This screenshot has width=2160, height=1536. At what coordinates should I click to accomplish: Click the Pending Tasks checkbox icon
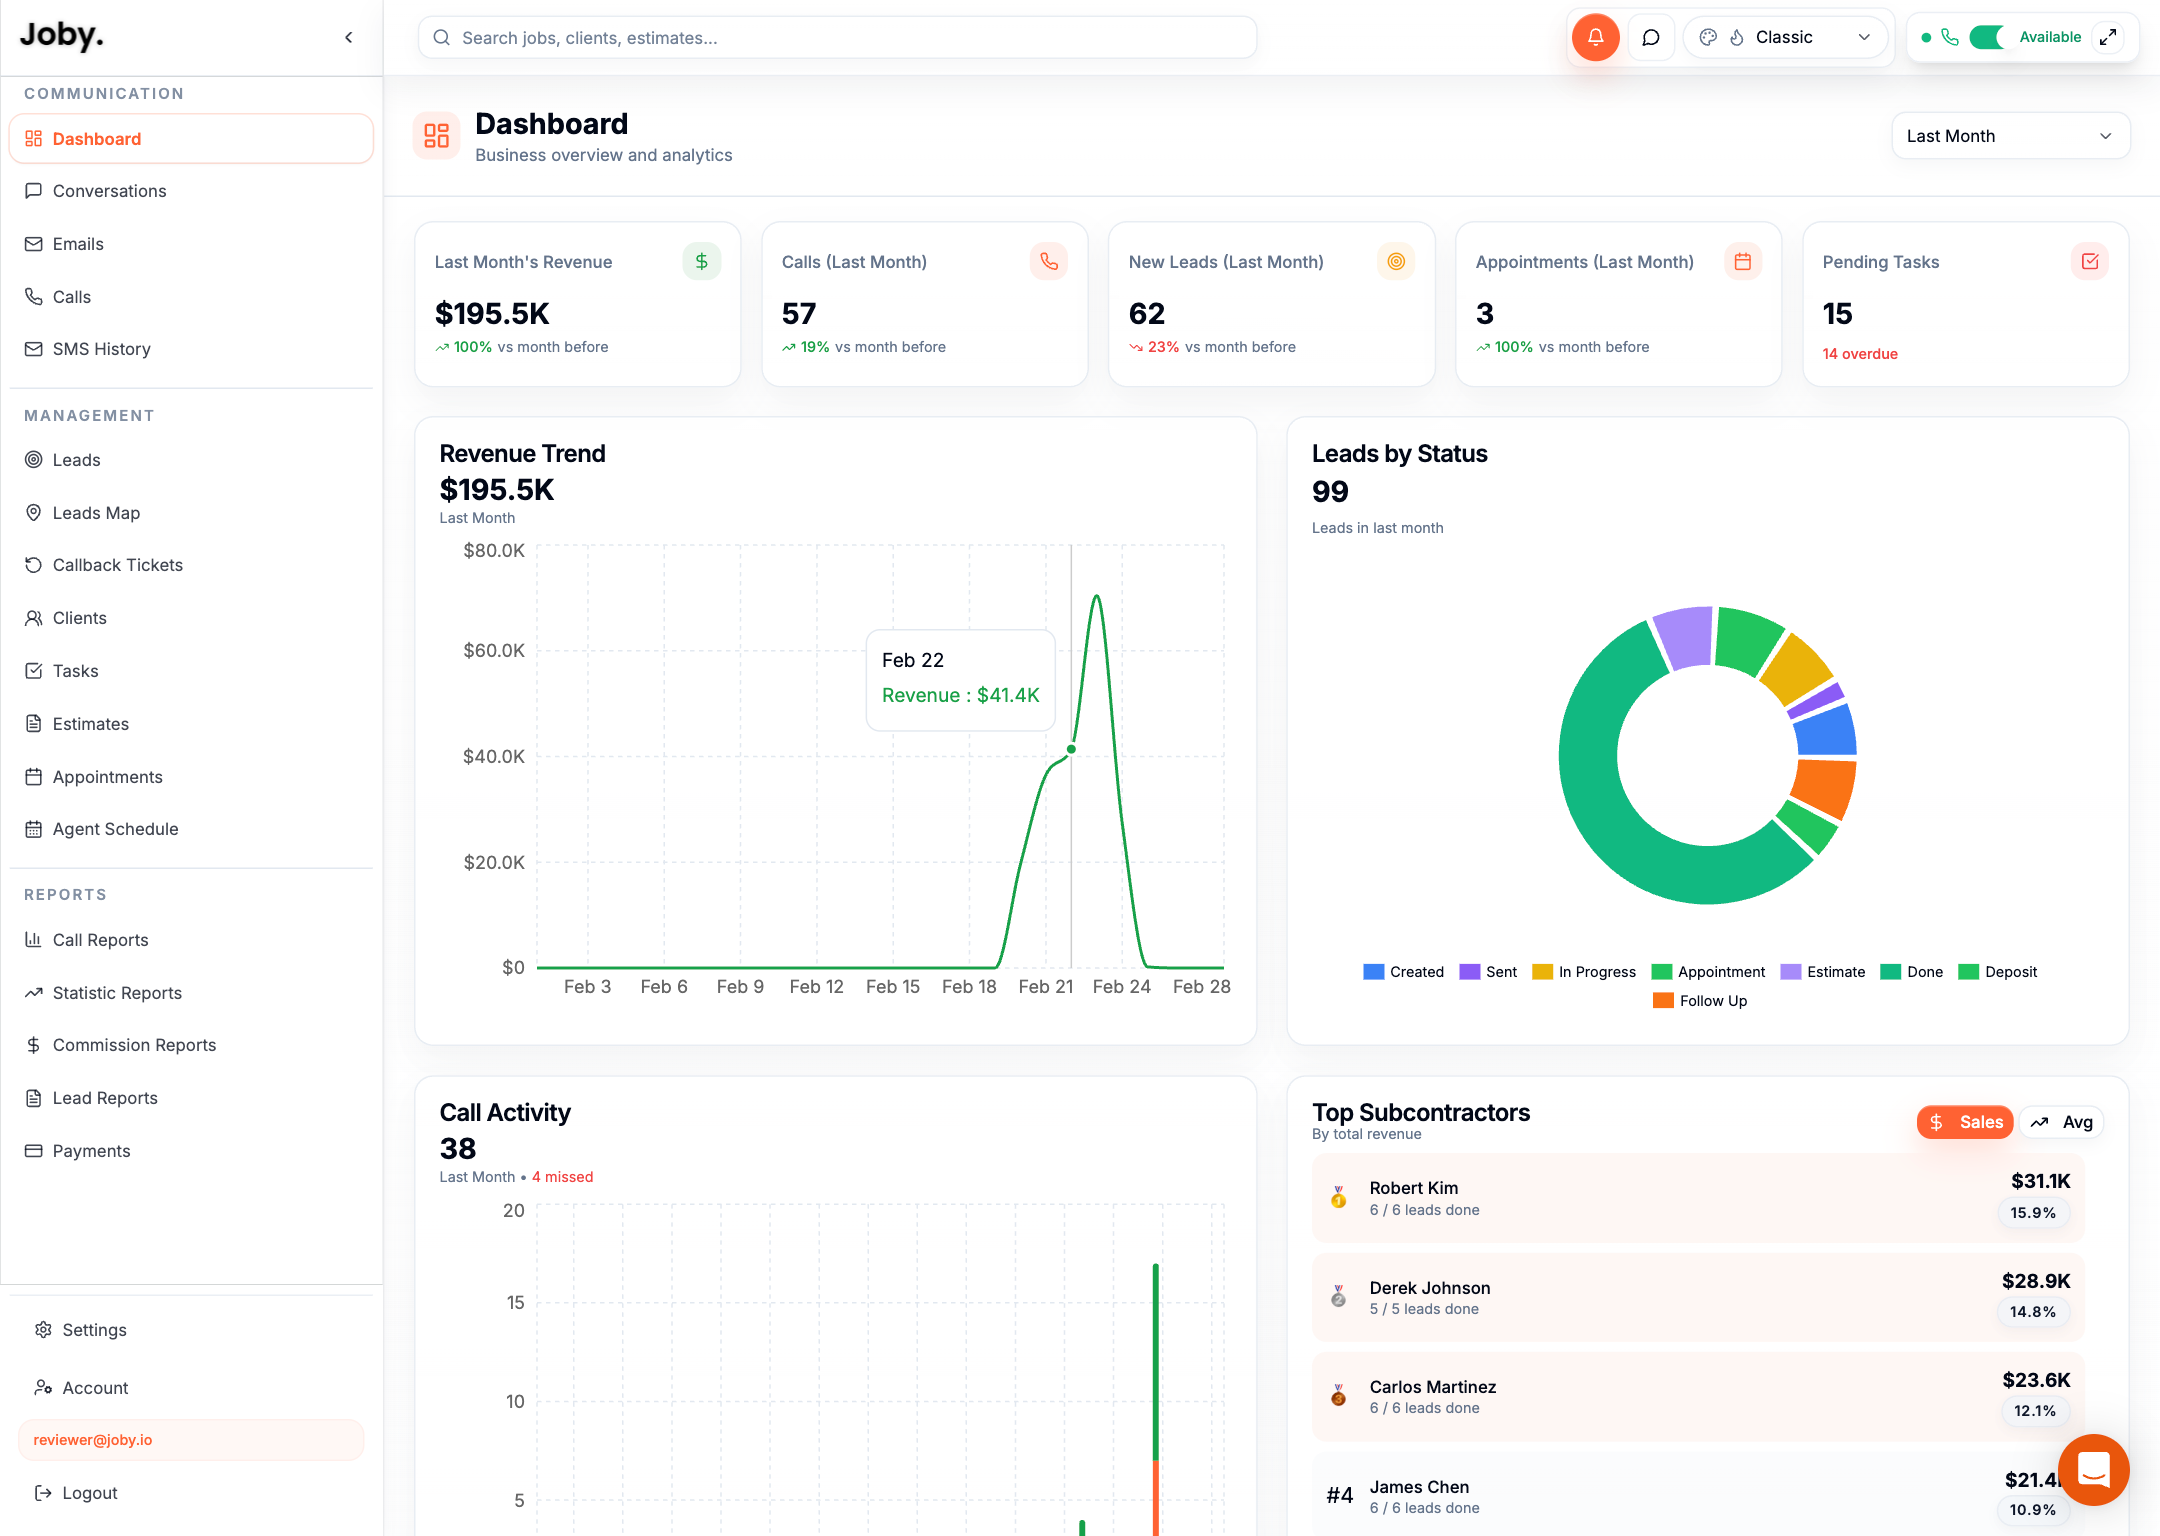coord(2090,261)
